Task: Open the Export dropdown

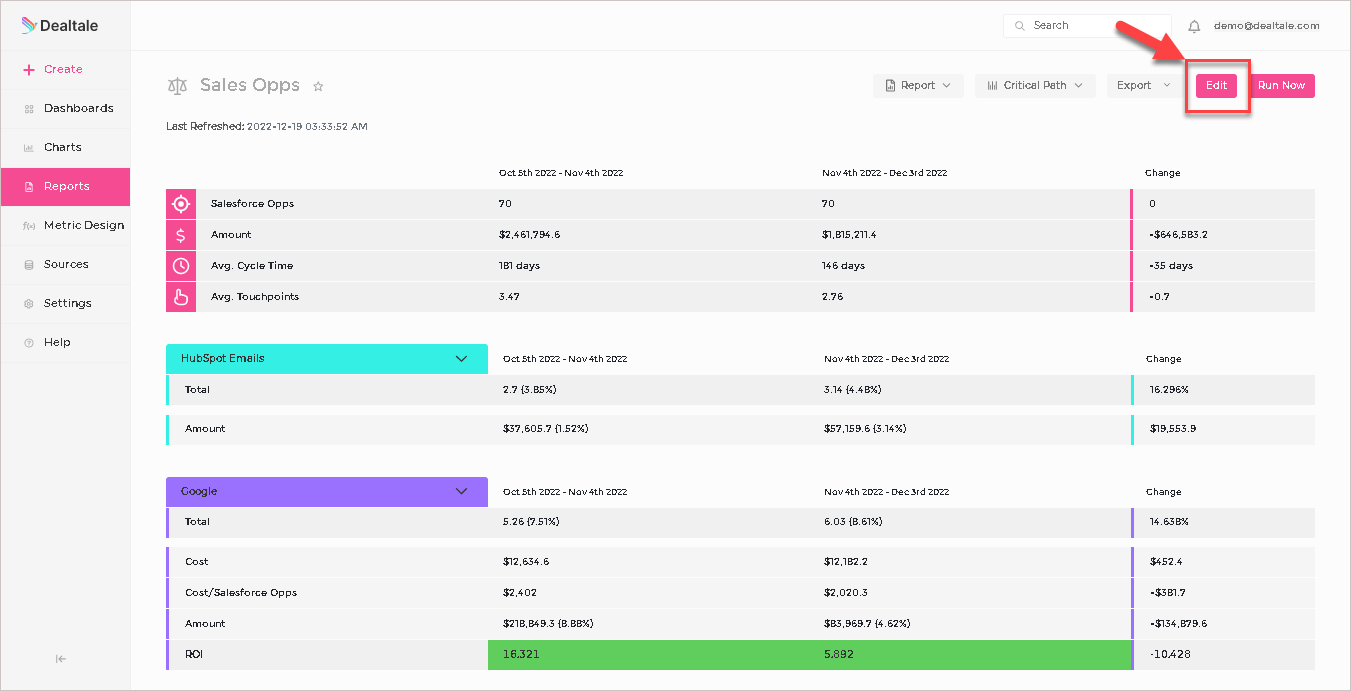Action: click(1143, 86)
